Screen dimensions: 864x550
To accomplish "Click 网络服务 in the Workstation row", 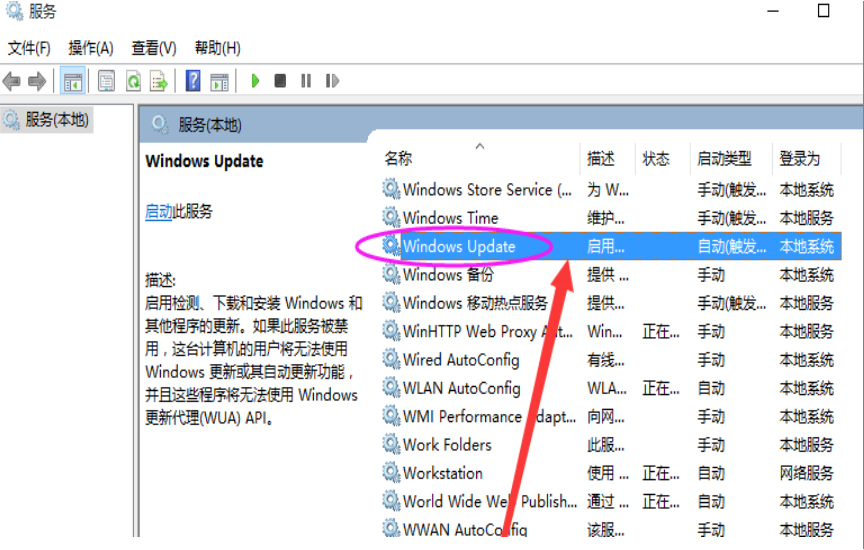I will pos(806,473).
